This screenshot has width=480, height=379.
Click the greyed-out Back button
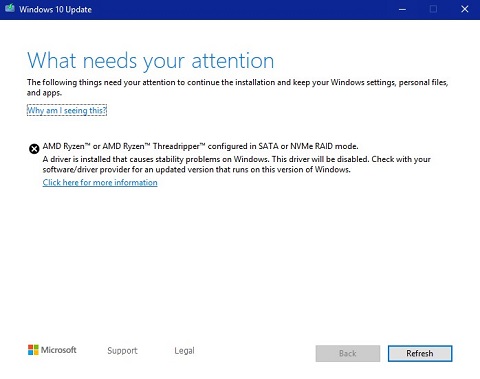click(348, 353)
